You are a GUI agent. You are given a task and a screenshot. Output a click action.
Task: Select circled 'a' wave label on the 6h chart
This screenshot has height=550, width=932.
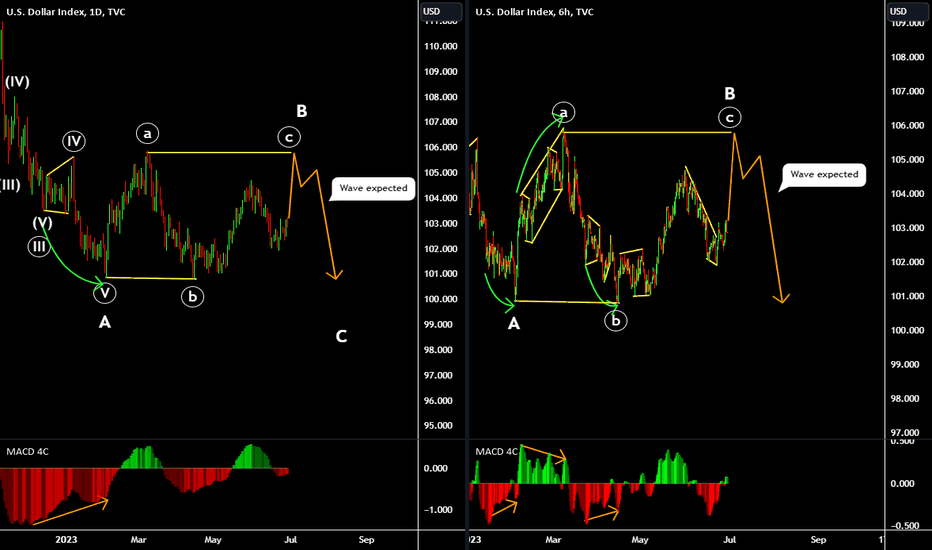[563, 112]
